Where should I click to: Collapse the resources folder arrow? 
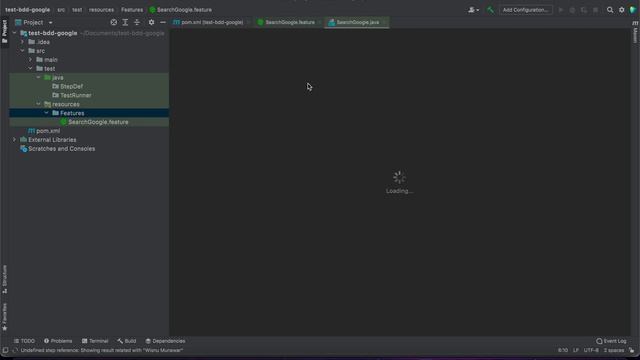(x=38, y=104)
